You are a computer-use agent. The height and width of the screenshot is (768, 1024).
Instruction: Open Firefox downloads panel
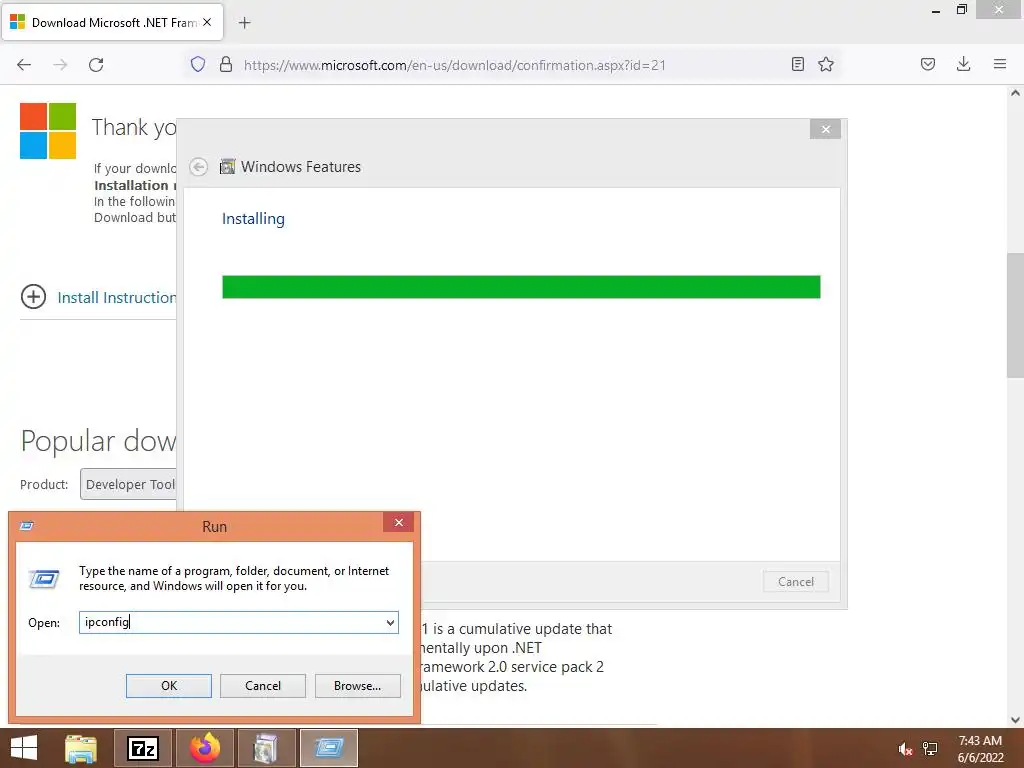point(963,64)
